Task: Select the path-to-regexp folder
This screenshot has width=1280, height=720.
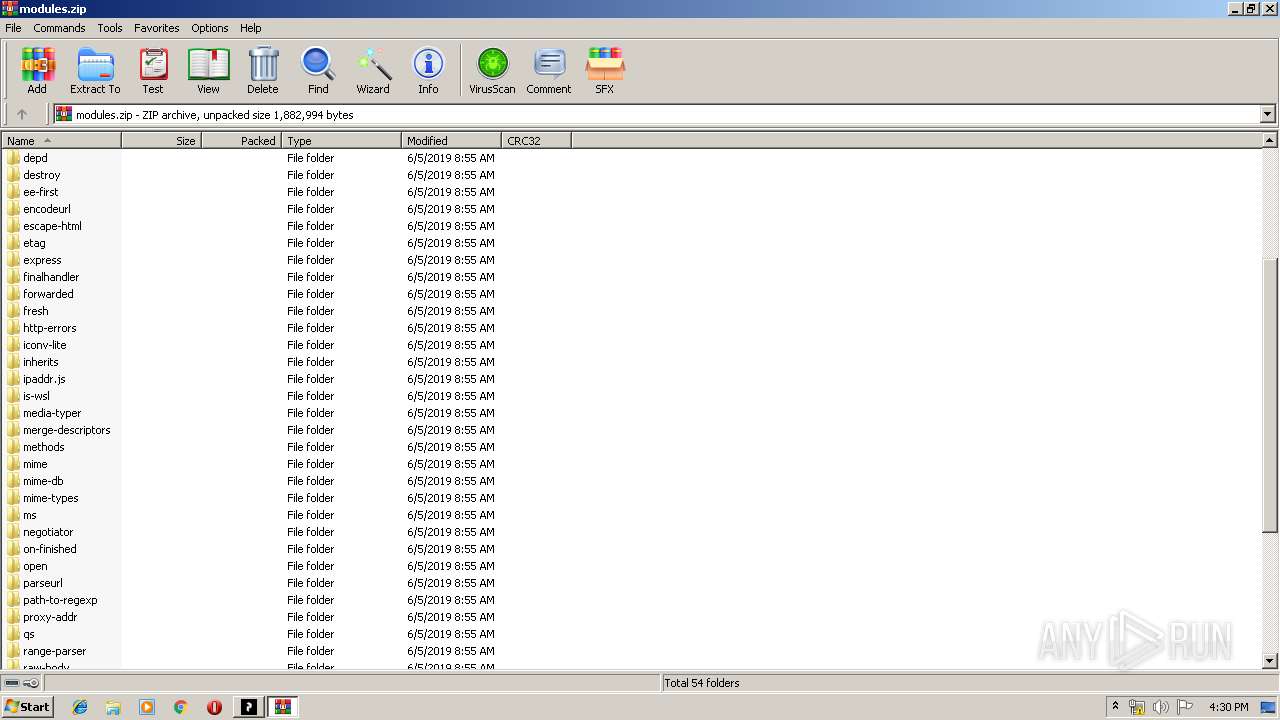Action: pyautogui.click(x=60, y=600)
